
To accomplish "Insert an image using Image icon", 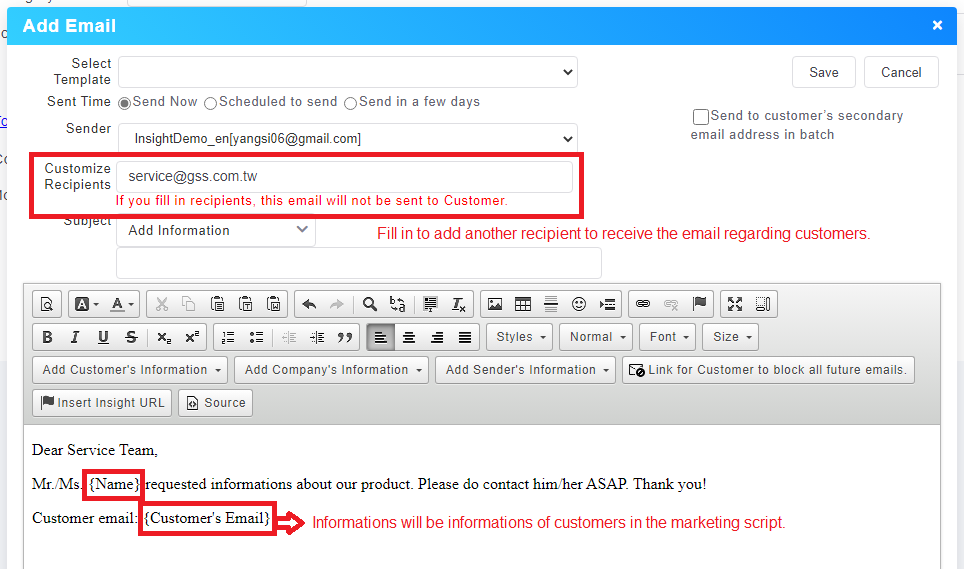I will 495,304.
